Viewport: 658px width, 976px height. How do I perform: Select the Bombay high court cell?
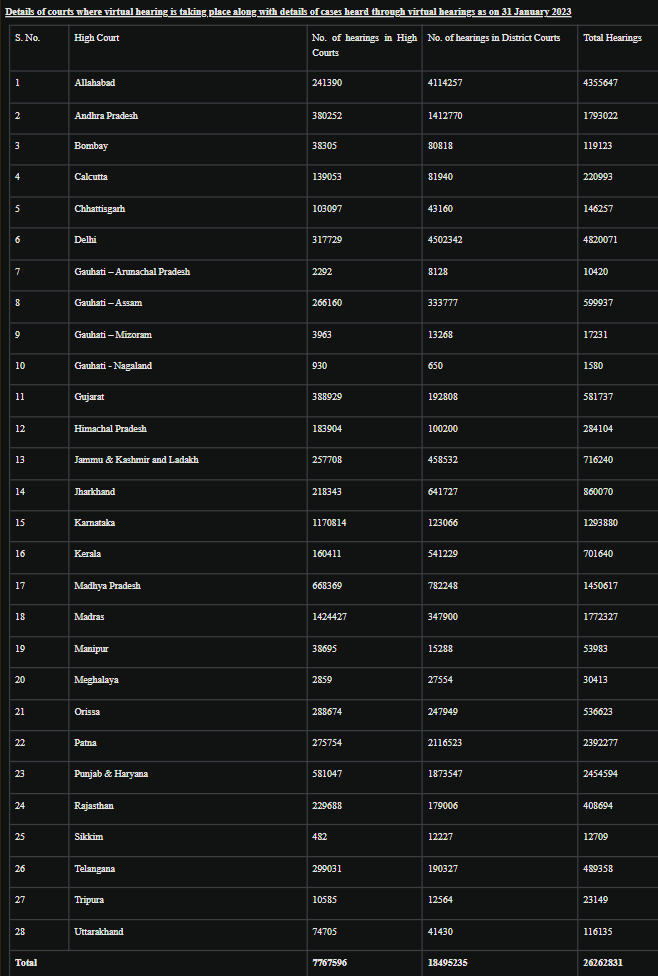click(91, 146)
